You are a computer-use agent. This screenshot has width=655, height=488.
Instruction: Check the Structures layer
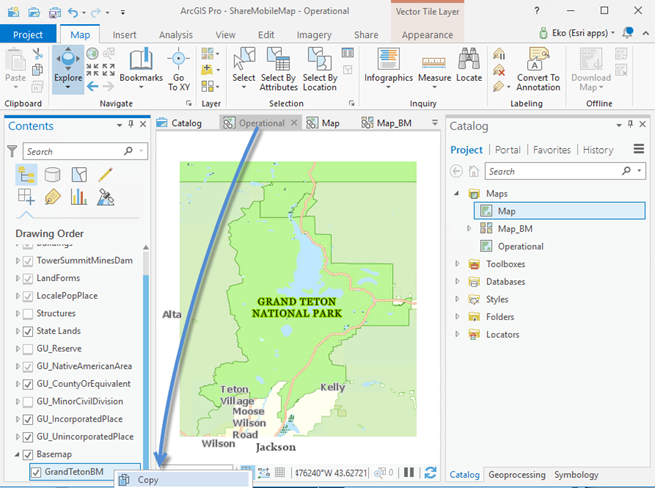click(28, 314)
